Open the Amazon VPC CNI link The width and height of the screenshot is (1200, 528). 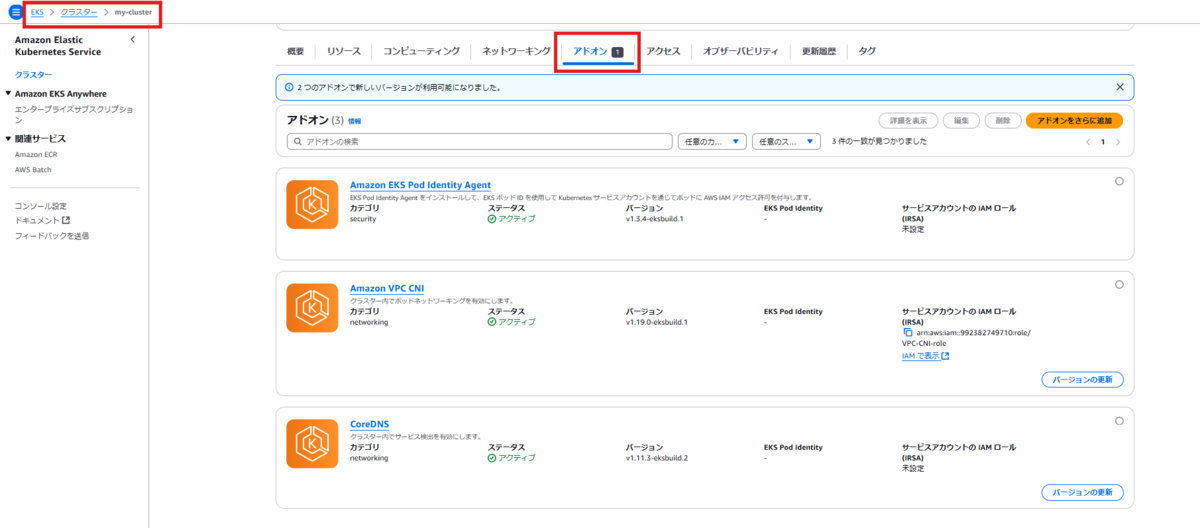pos(387,289)
